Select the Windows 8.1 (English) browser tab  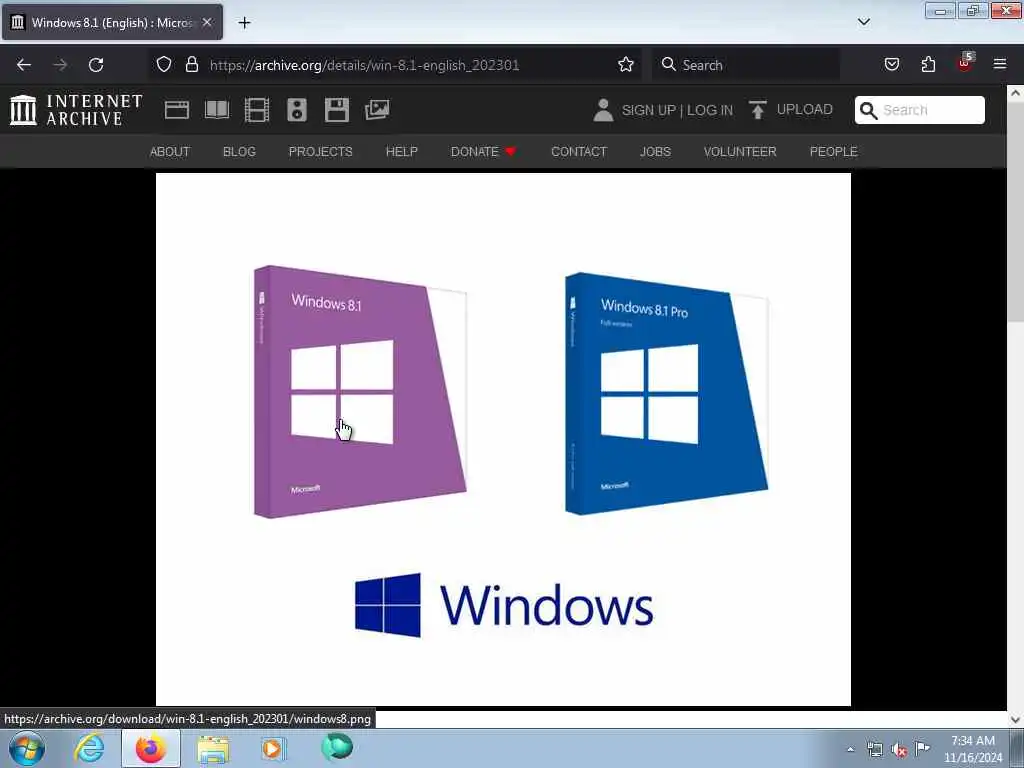[x=112, y=22]
